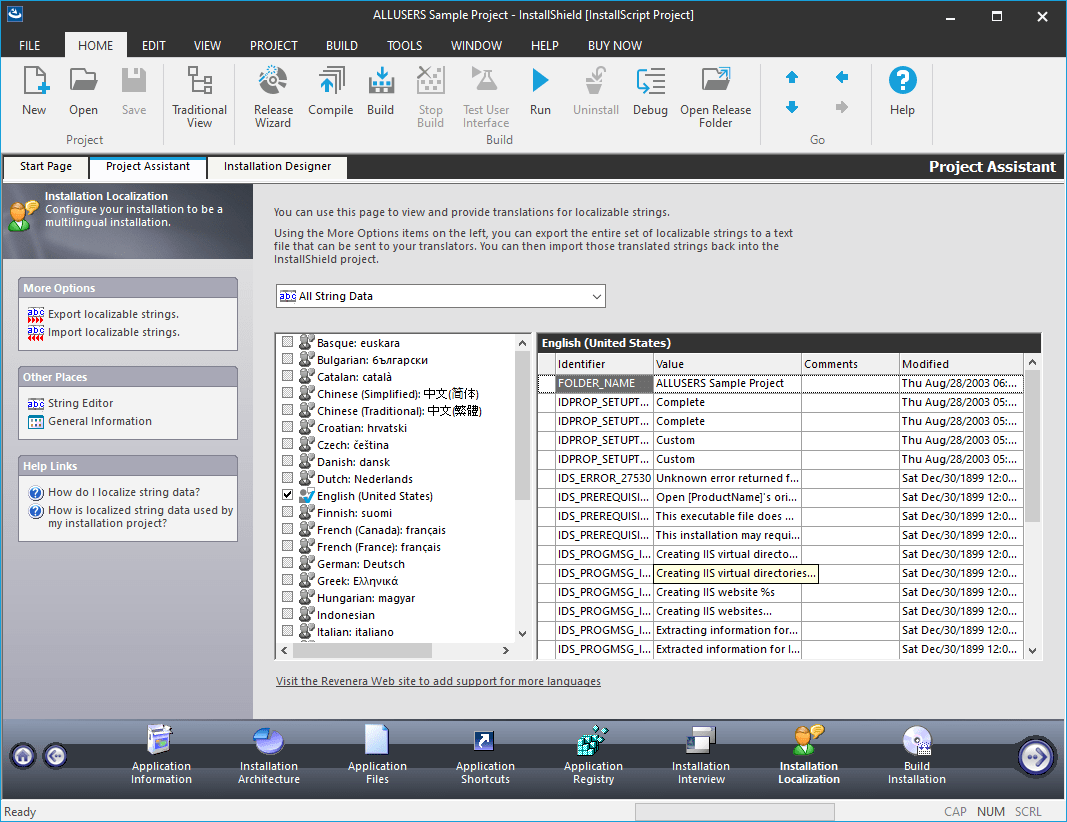1067x822 pixels.
Task: Check the French (France): français language
Action: point(287,547)
